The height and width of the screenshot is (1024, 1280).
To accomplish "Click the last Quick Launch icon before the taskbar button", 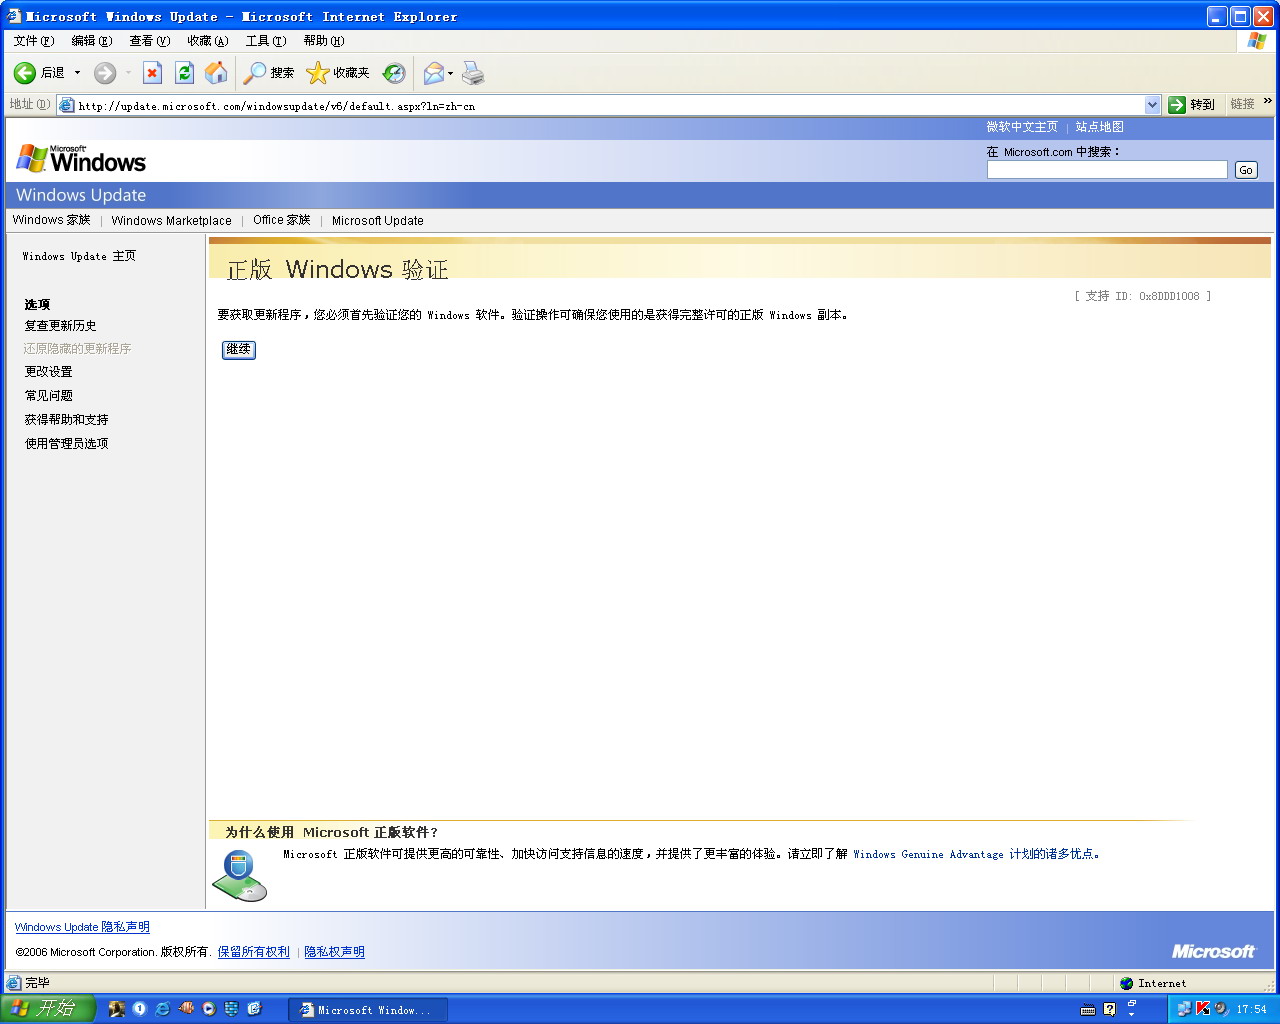I will pos(254,1009).
